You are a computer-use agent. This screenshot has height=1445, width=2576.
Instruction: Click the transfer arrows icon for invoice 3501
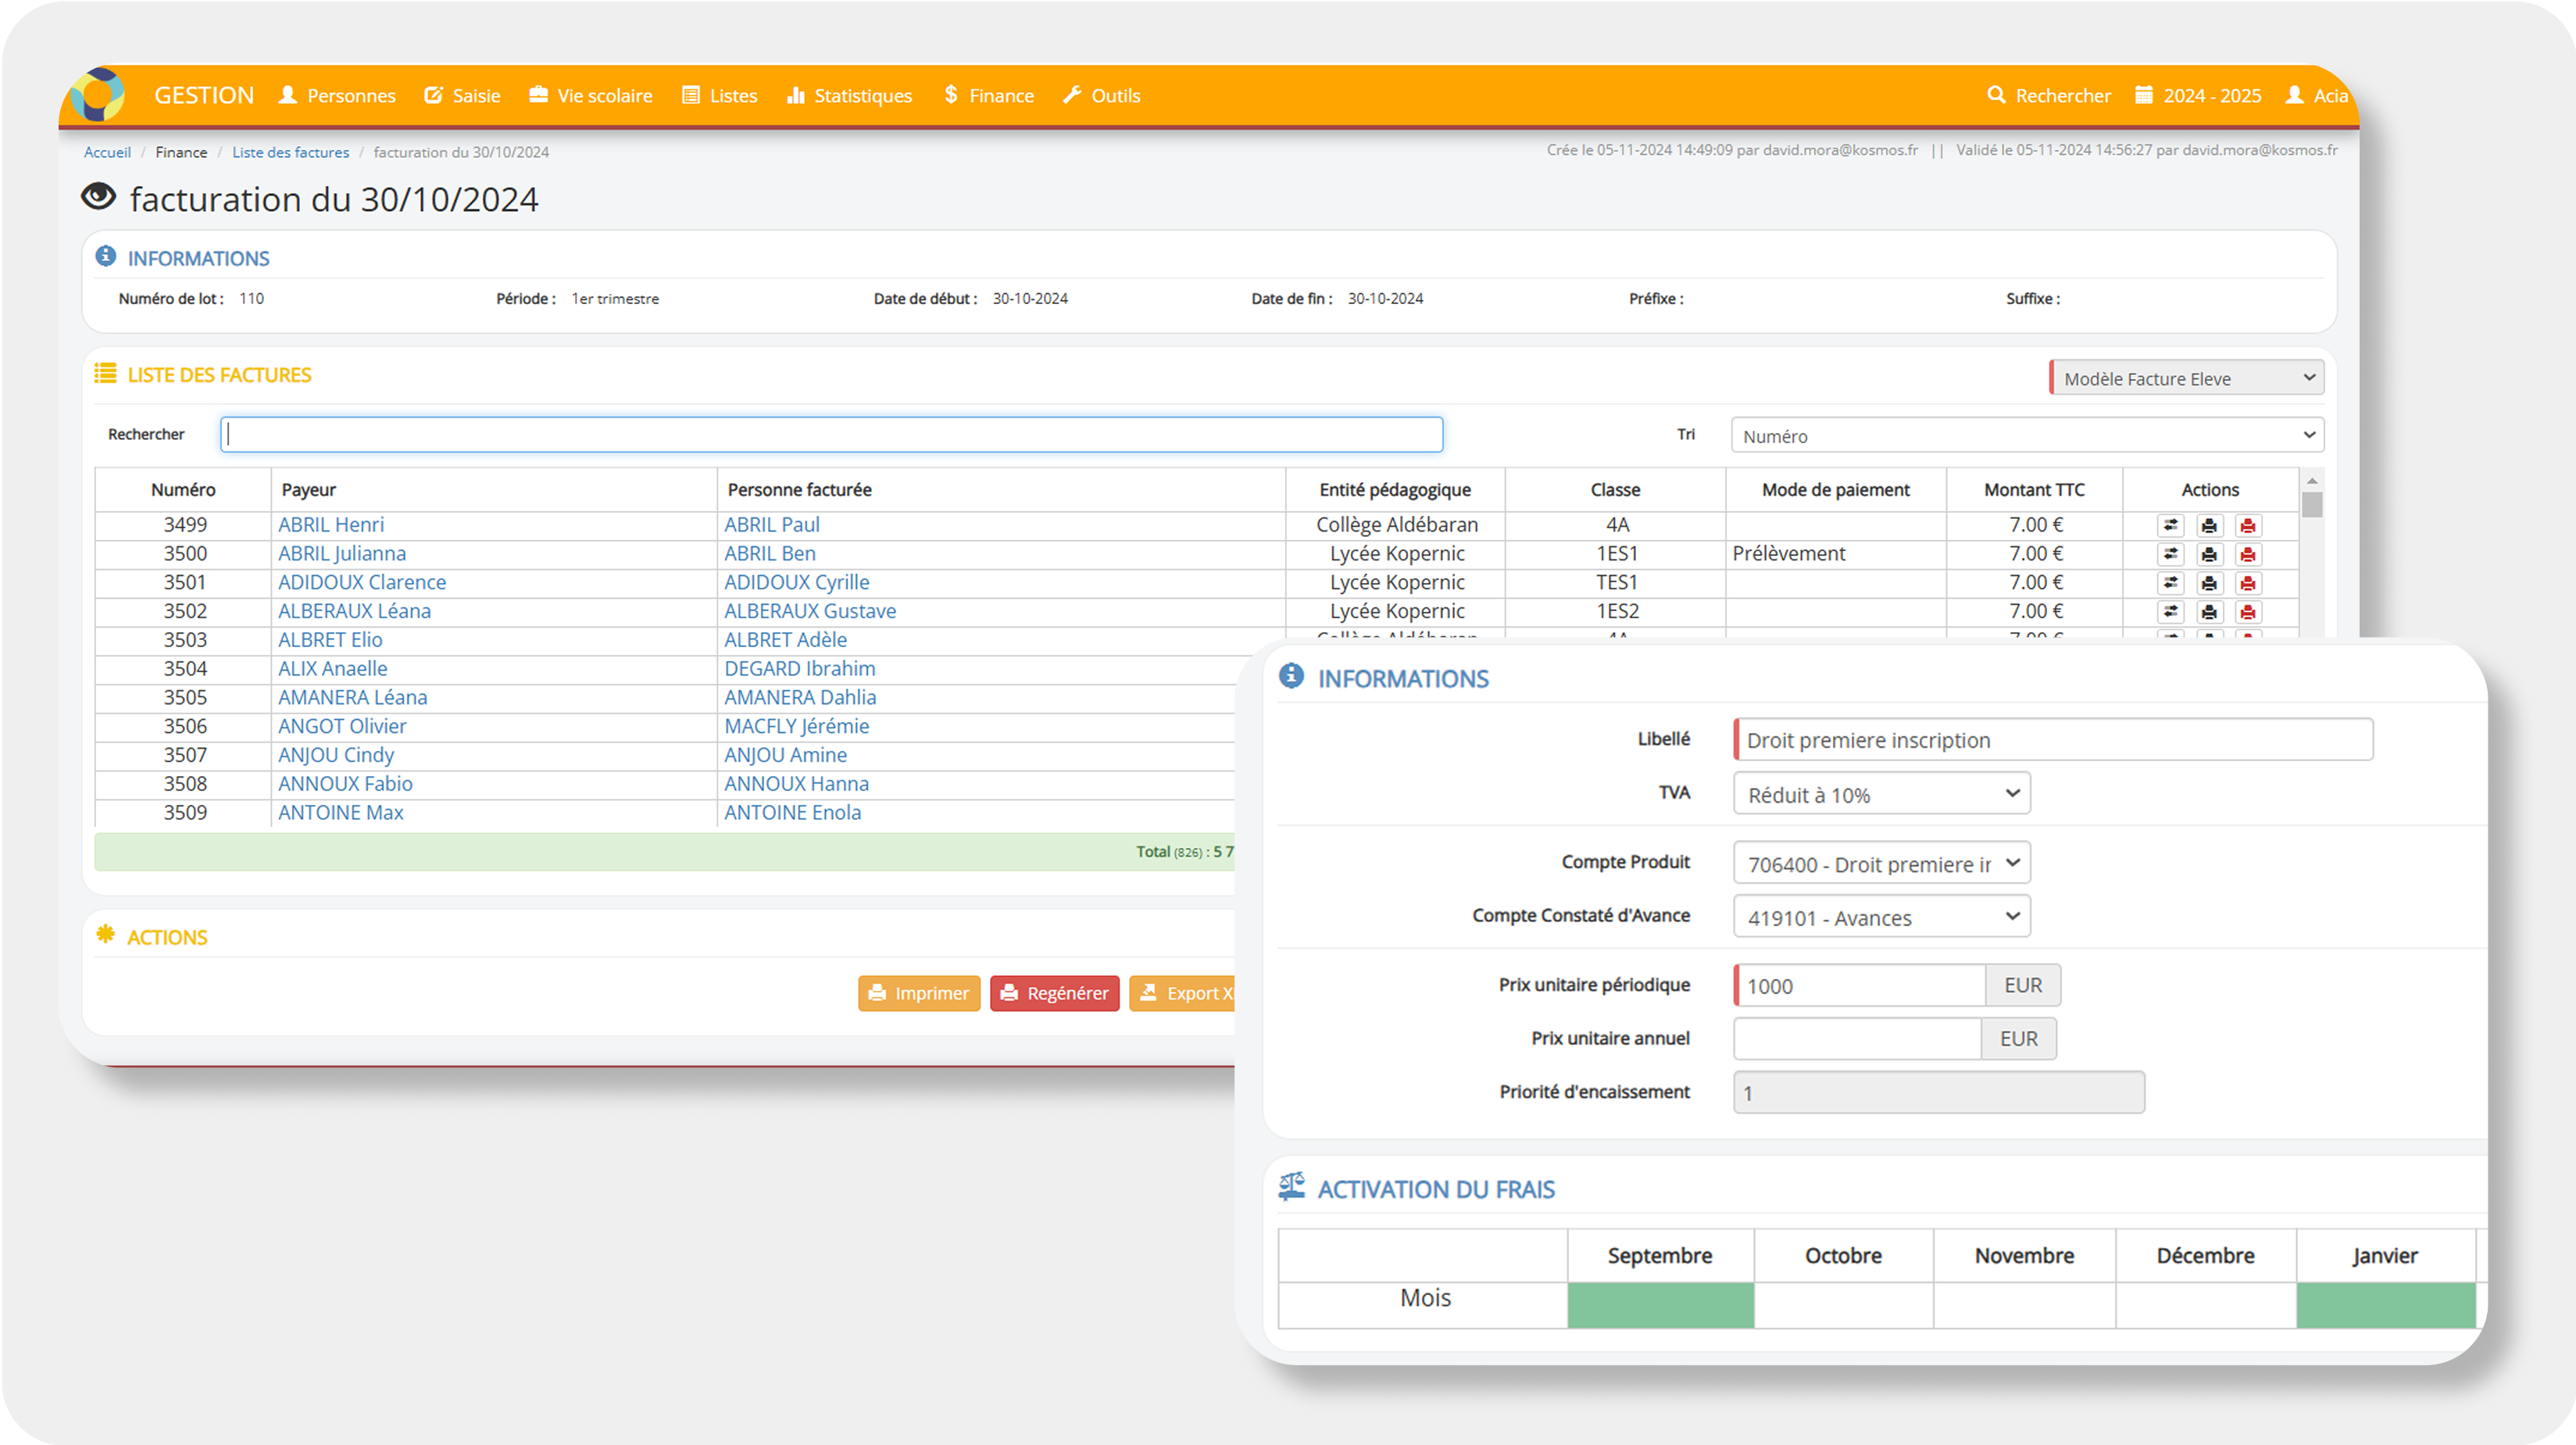click(2170, 583)
